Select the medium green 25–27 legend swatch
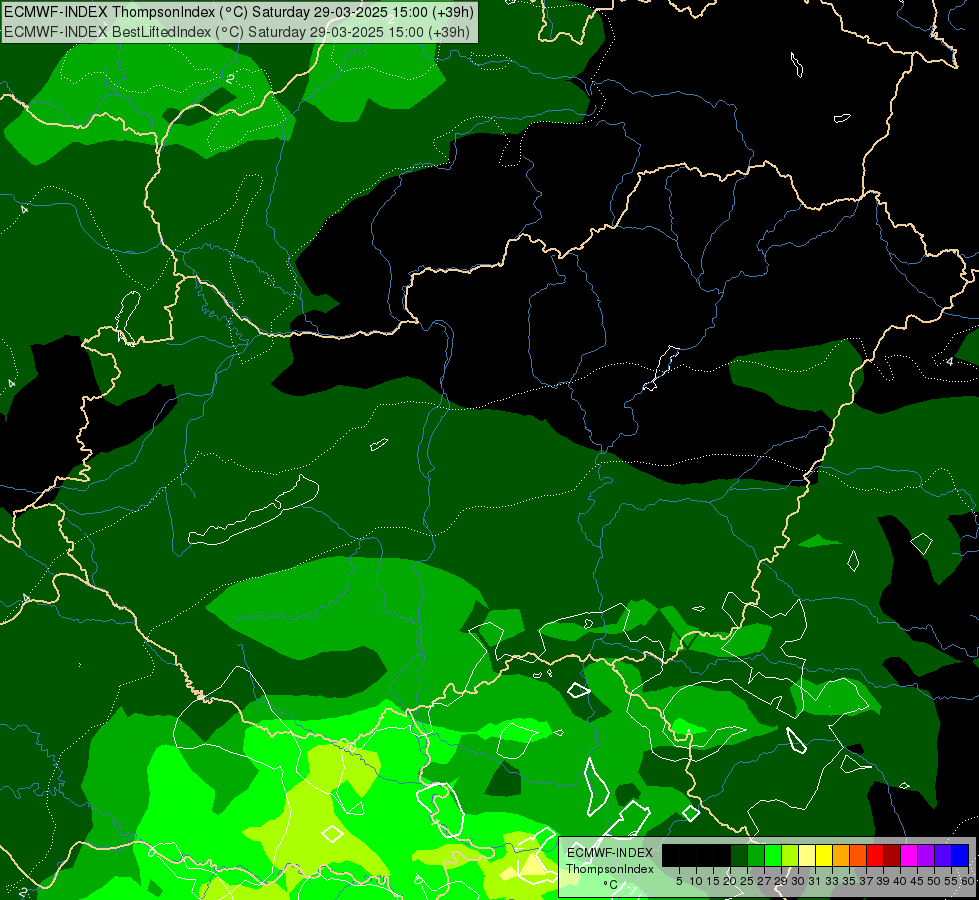Viewport: 979px width, 900px height. [x=756, y=855]
